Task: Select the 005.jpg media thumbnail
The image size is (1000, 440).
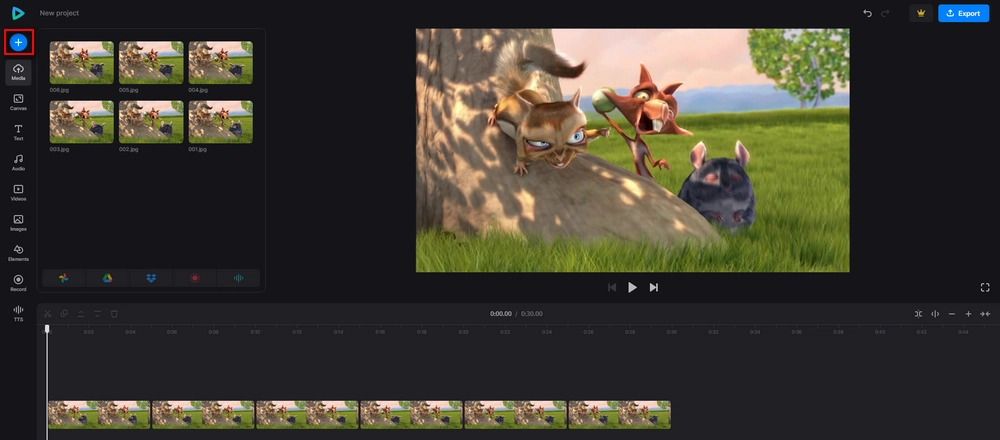Action: (151, 62)
